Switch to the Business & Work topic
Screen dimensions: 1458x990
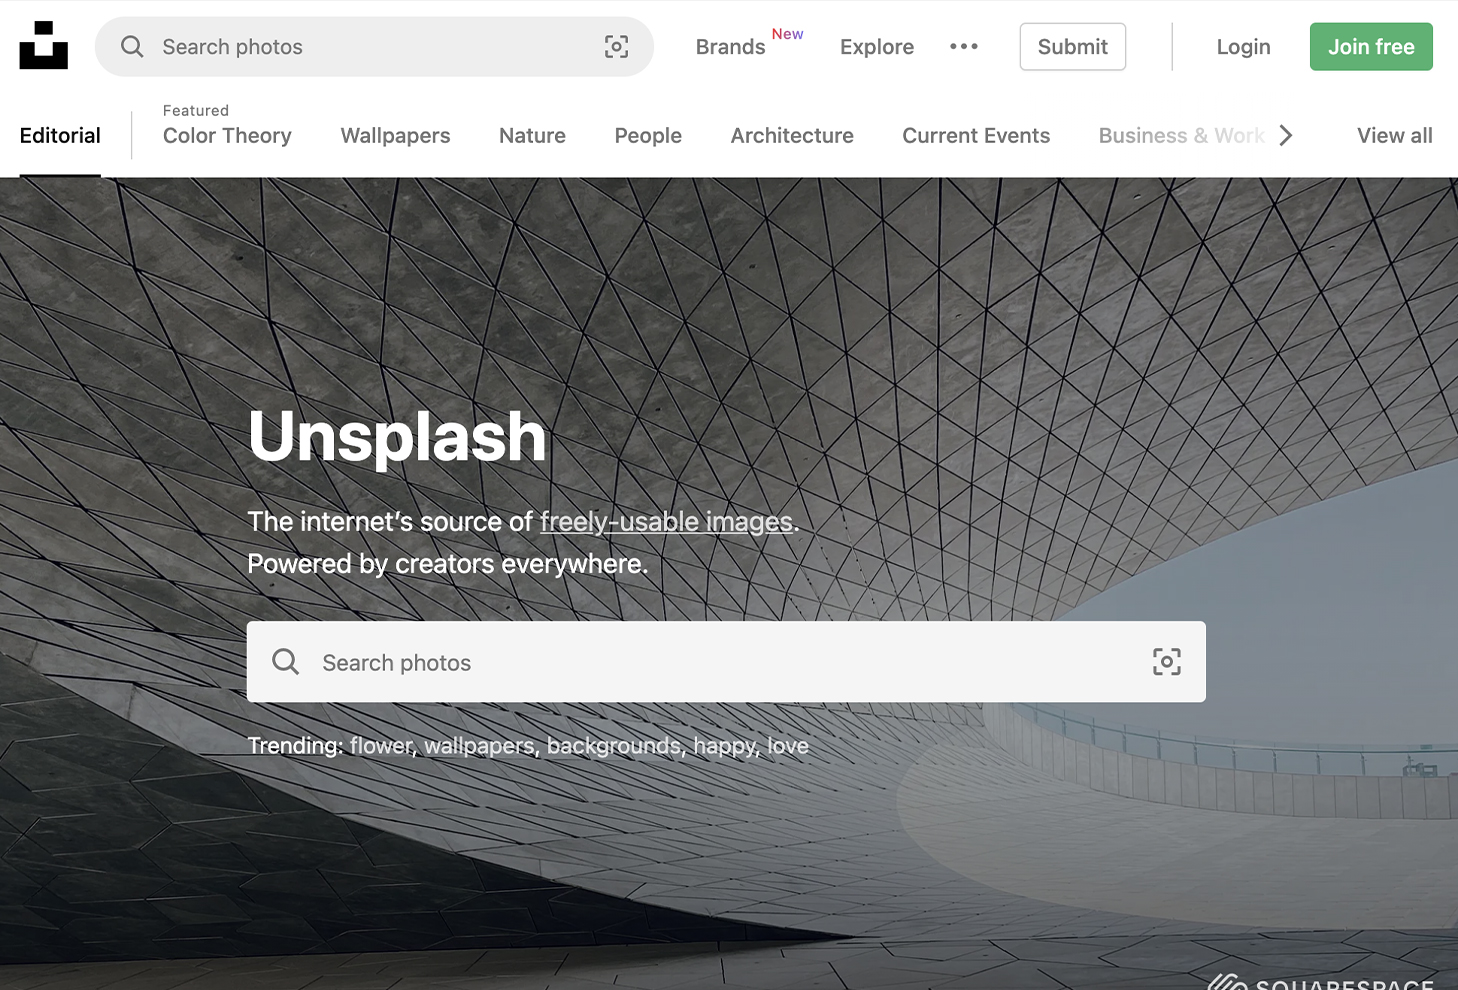pyautogui.click(x=1182, y=136)
